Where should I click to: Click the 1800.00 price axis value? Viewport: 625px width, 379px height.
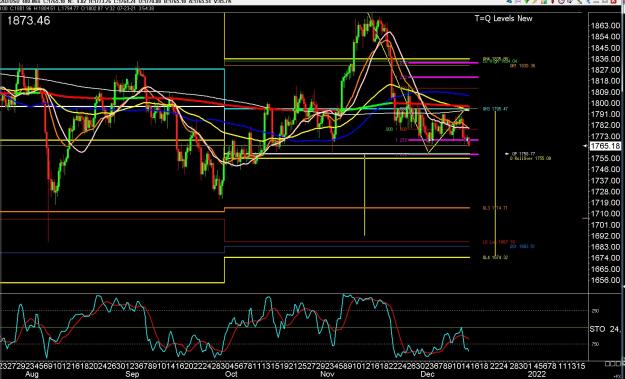coord(605,103)
